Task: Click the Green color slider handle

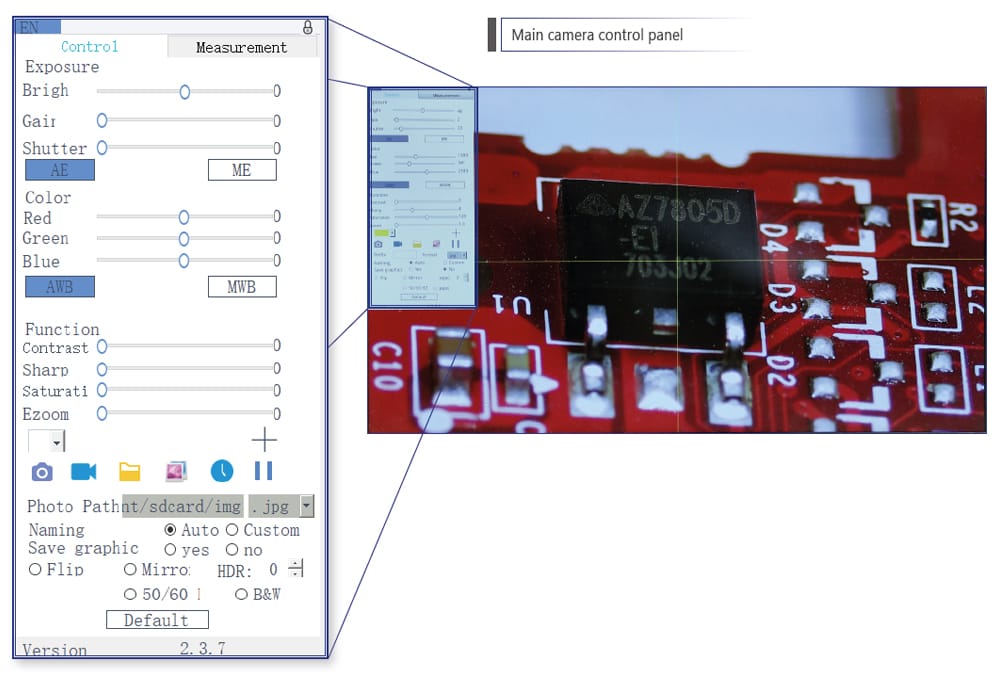Action: click(184, 239)
